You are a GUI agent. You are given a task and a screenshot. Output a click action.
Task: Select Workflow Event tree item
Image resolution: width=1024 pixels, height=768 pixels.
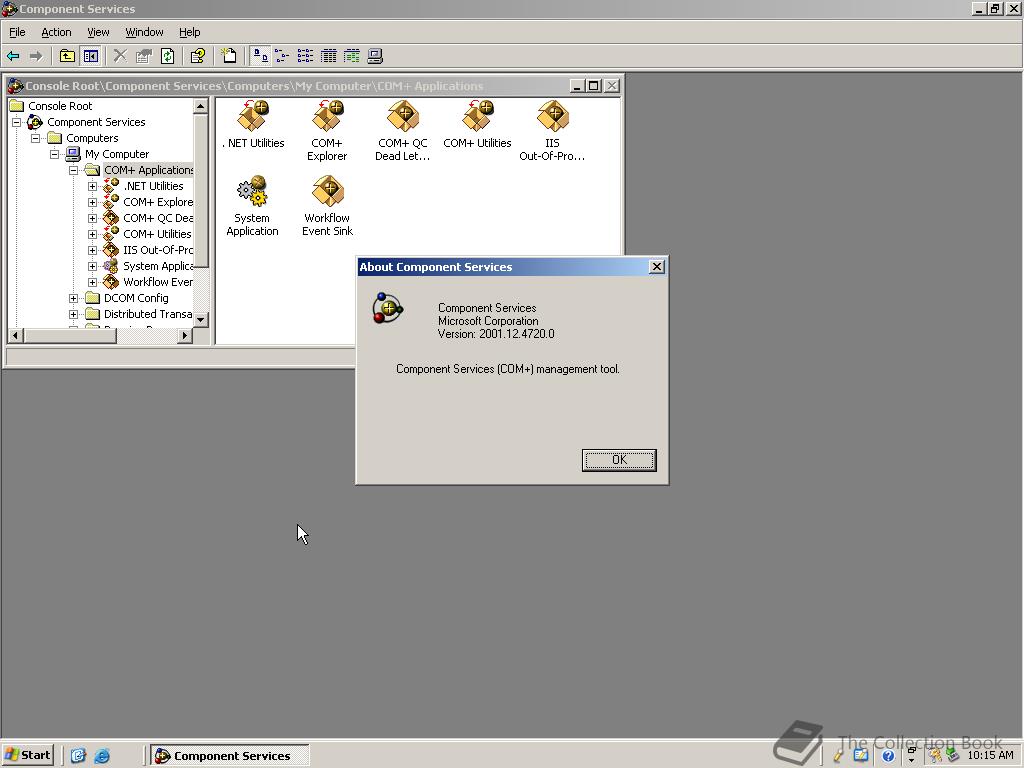click(x=157, y=282)
